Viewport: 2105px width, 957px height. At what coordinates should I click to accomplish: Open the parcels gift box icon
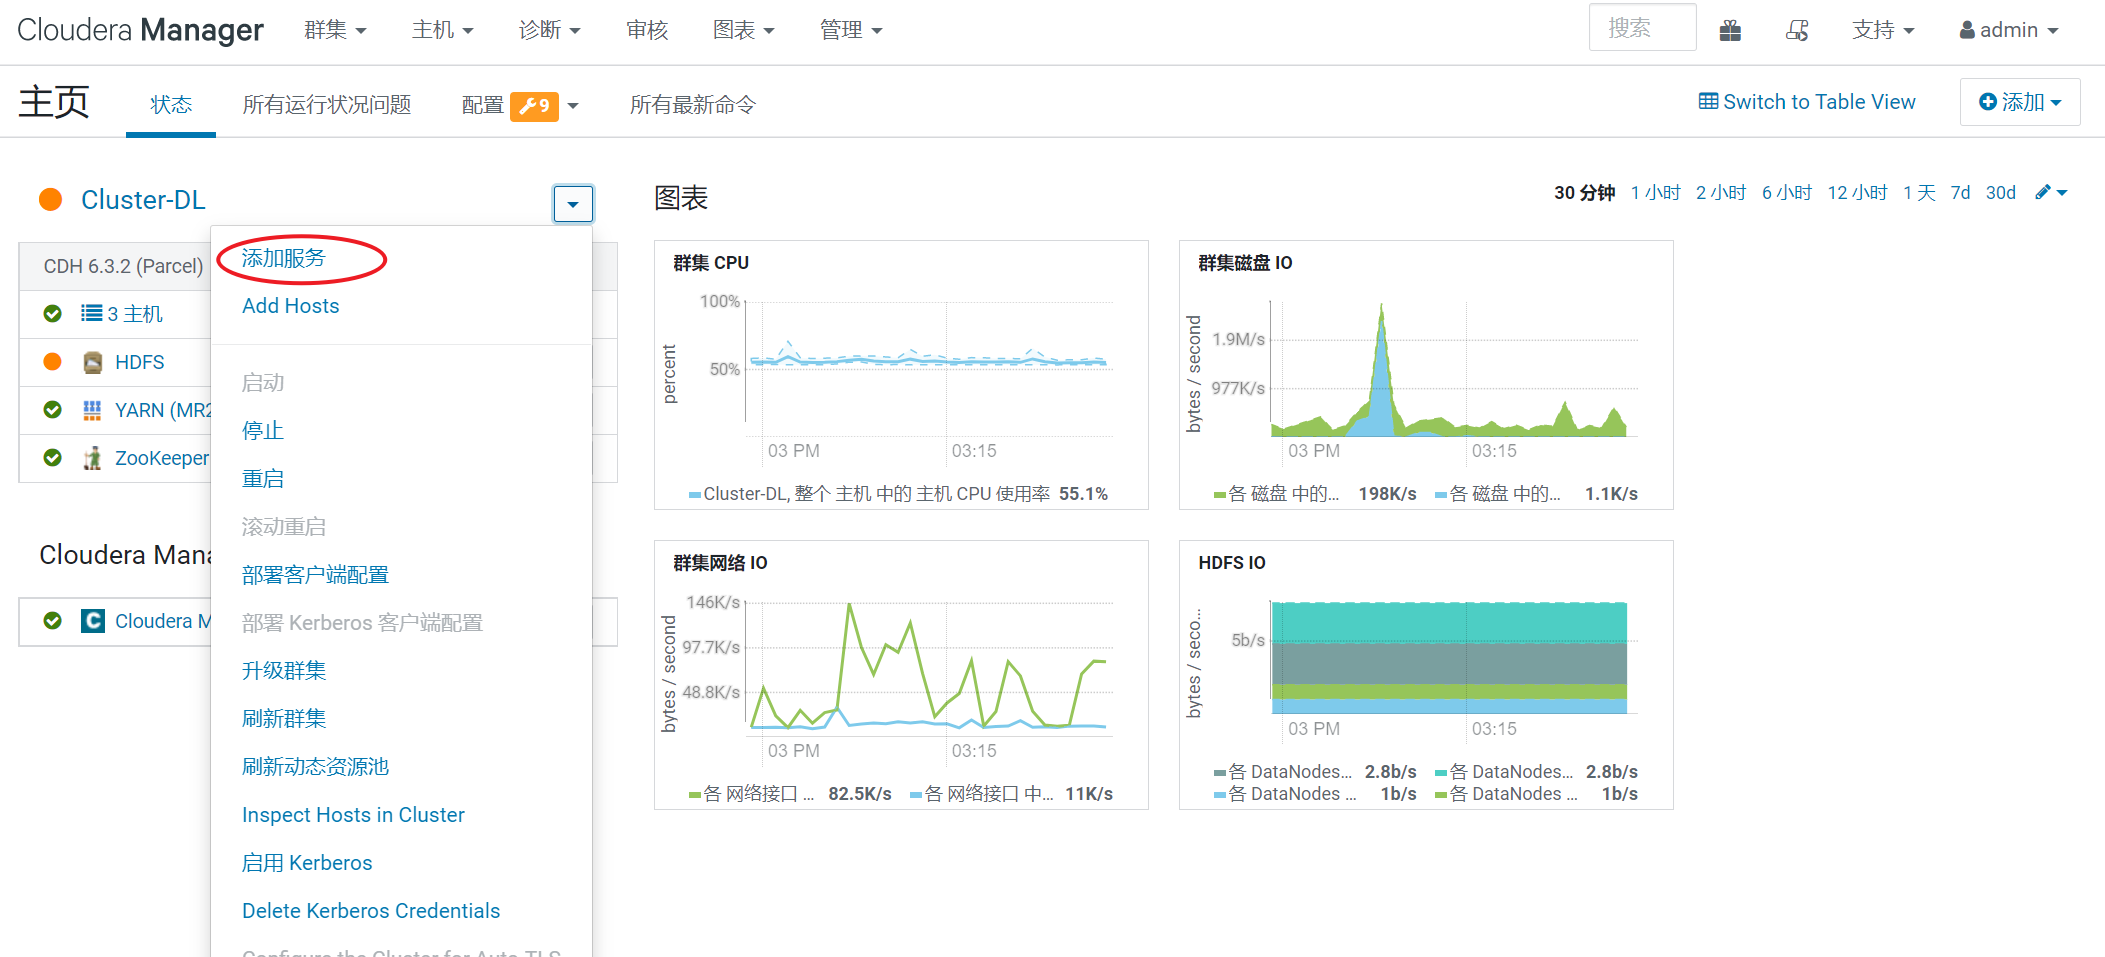coord(1730,31)
